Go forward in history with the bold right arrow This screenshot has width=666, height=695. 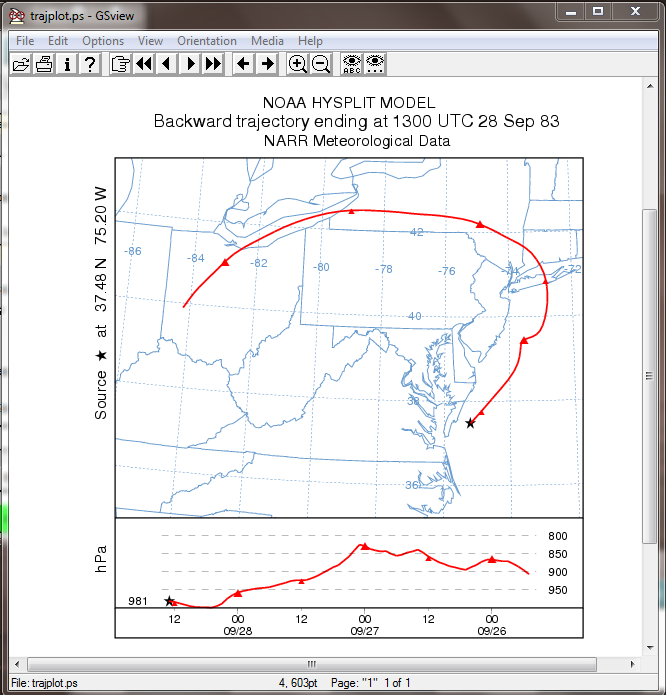267,64
